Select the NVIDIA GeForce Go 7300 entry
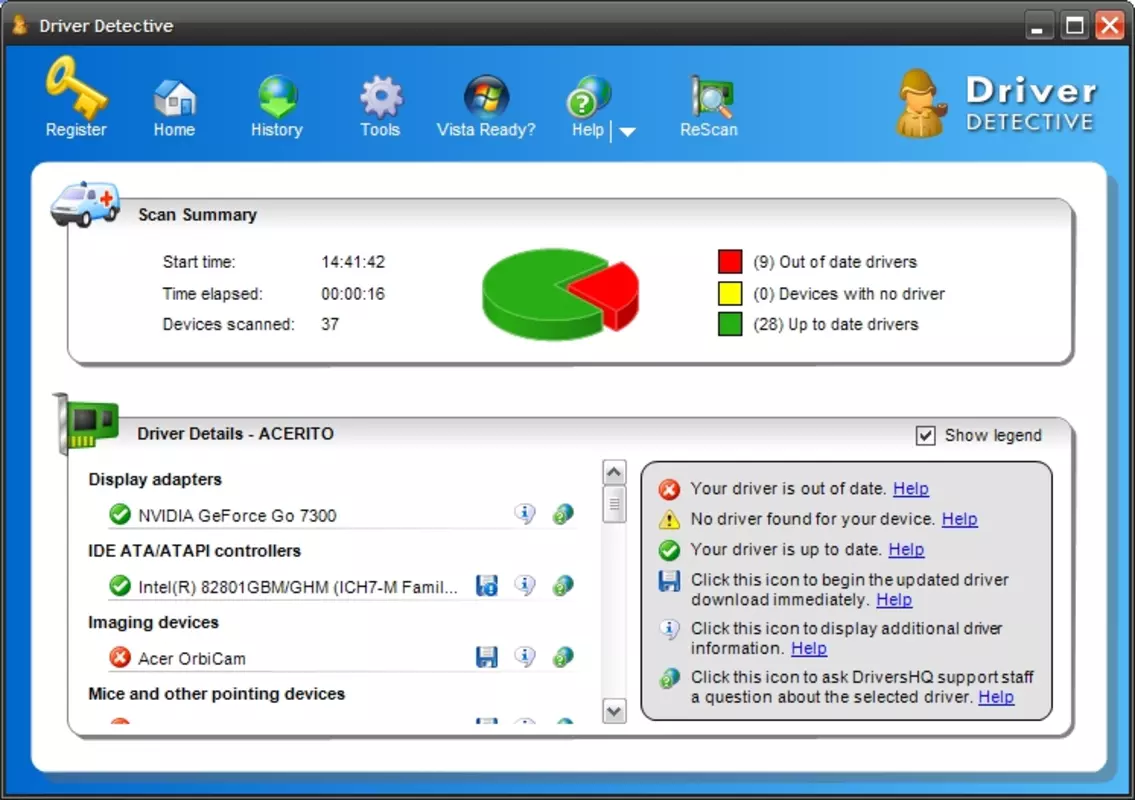 (237, 515)
